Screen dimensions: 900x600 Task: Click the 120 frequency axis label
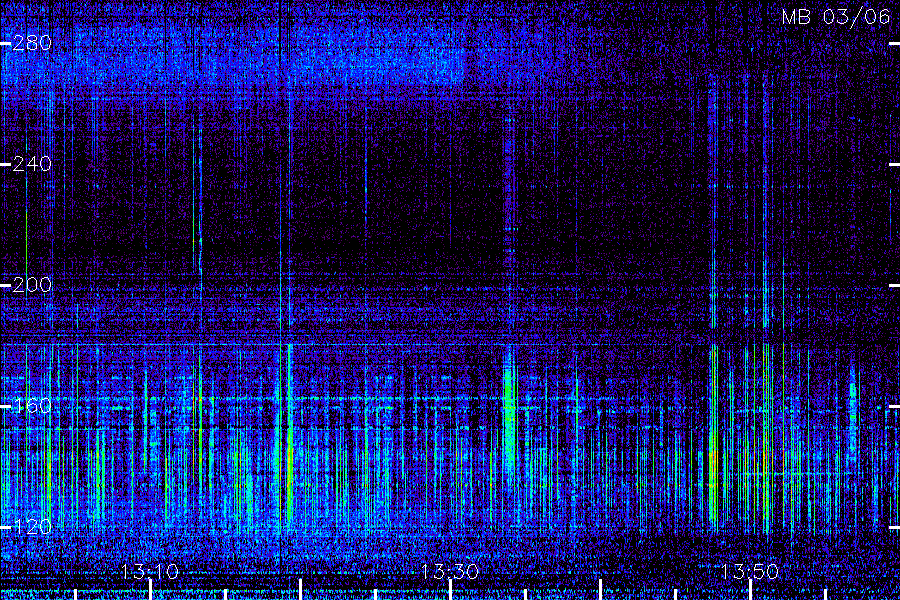[x=32, y=527]
